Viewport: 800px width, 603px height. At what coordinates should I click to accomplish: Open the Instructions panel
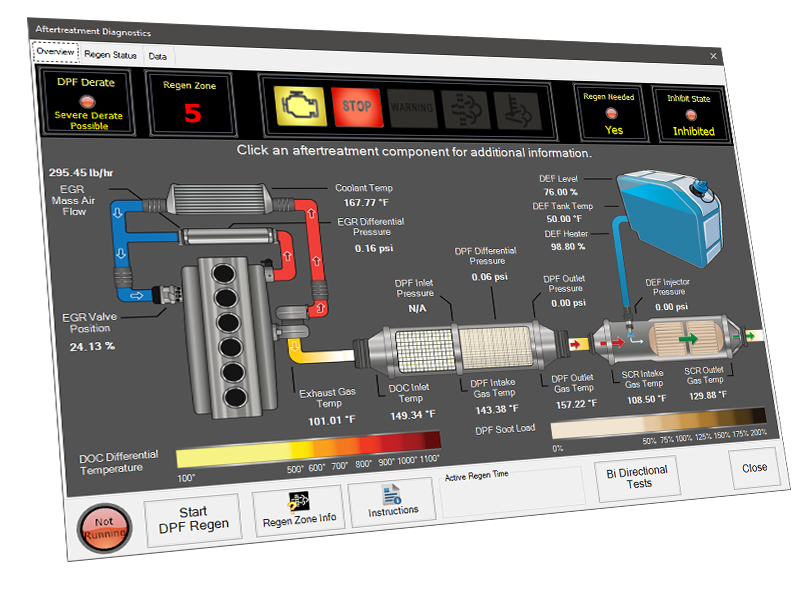click(x=392, y=505)
